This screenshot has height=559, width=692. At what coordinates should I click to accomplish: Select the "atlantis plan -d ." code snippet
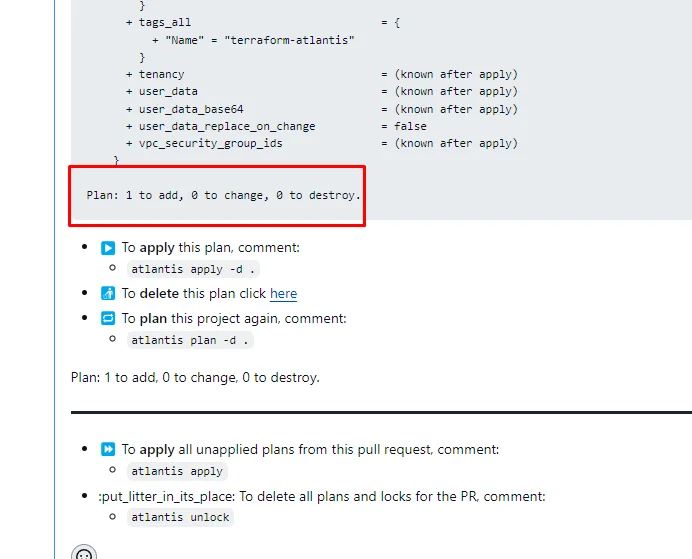pyautogui.click(x=190, y=340)
